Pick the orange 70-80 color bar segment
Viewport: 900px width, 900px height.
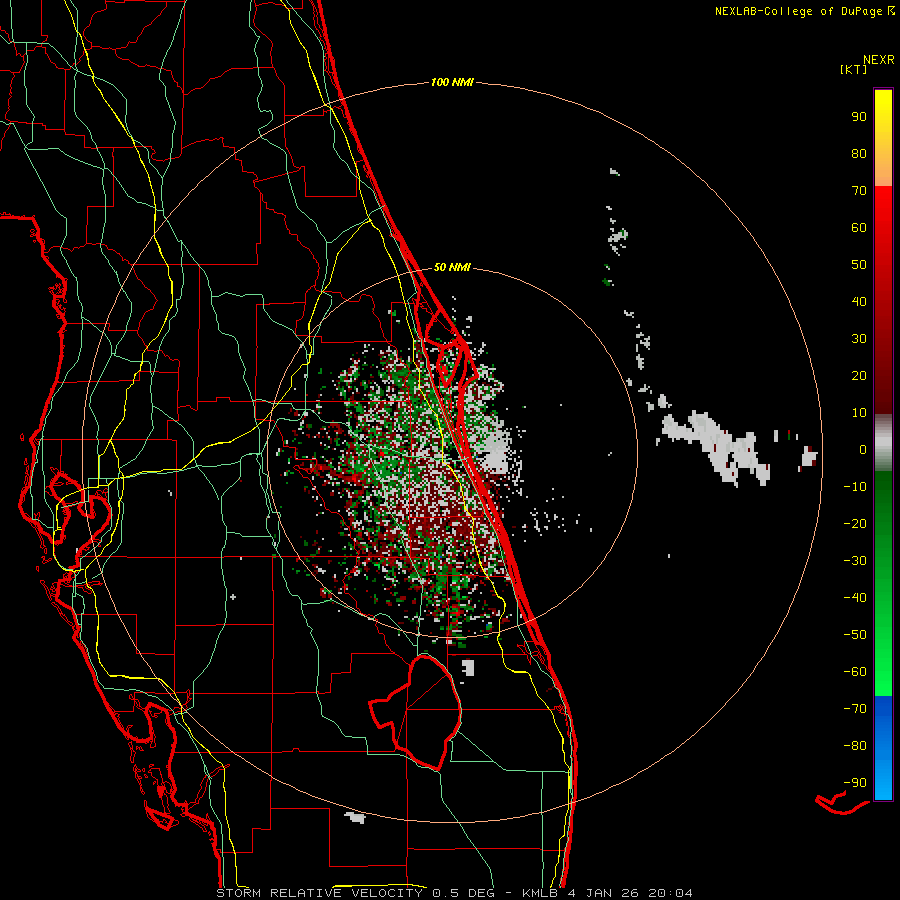tap(883, 171)
